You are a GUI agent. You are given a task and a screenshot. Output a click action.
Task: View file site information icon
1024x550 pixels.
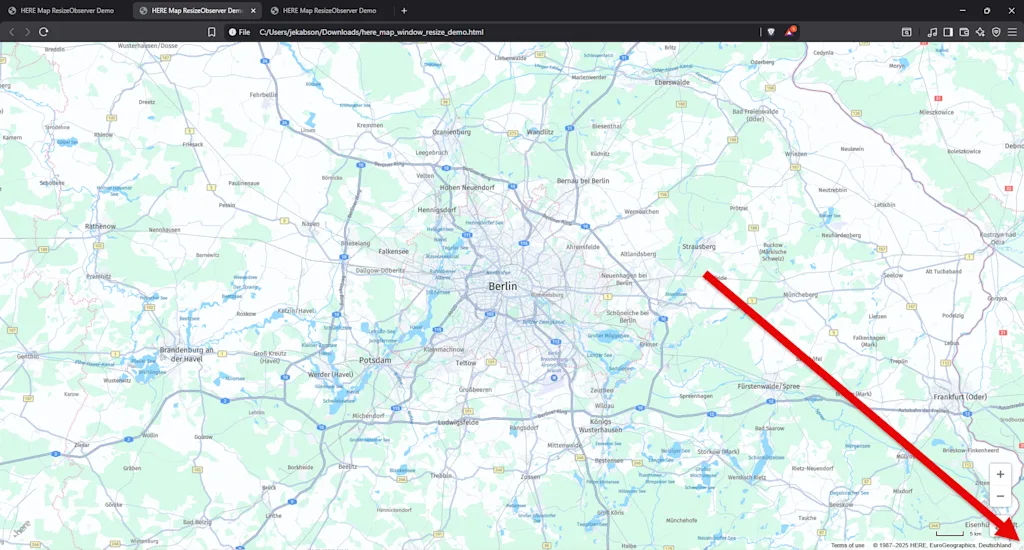[x=232, y=32]
